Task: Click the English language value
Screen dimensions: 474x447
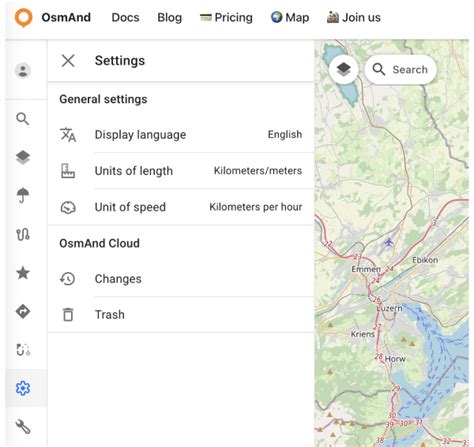Action: [x=285, y=134]
